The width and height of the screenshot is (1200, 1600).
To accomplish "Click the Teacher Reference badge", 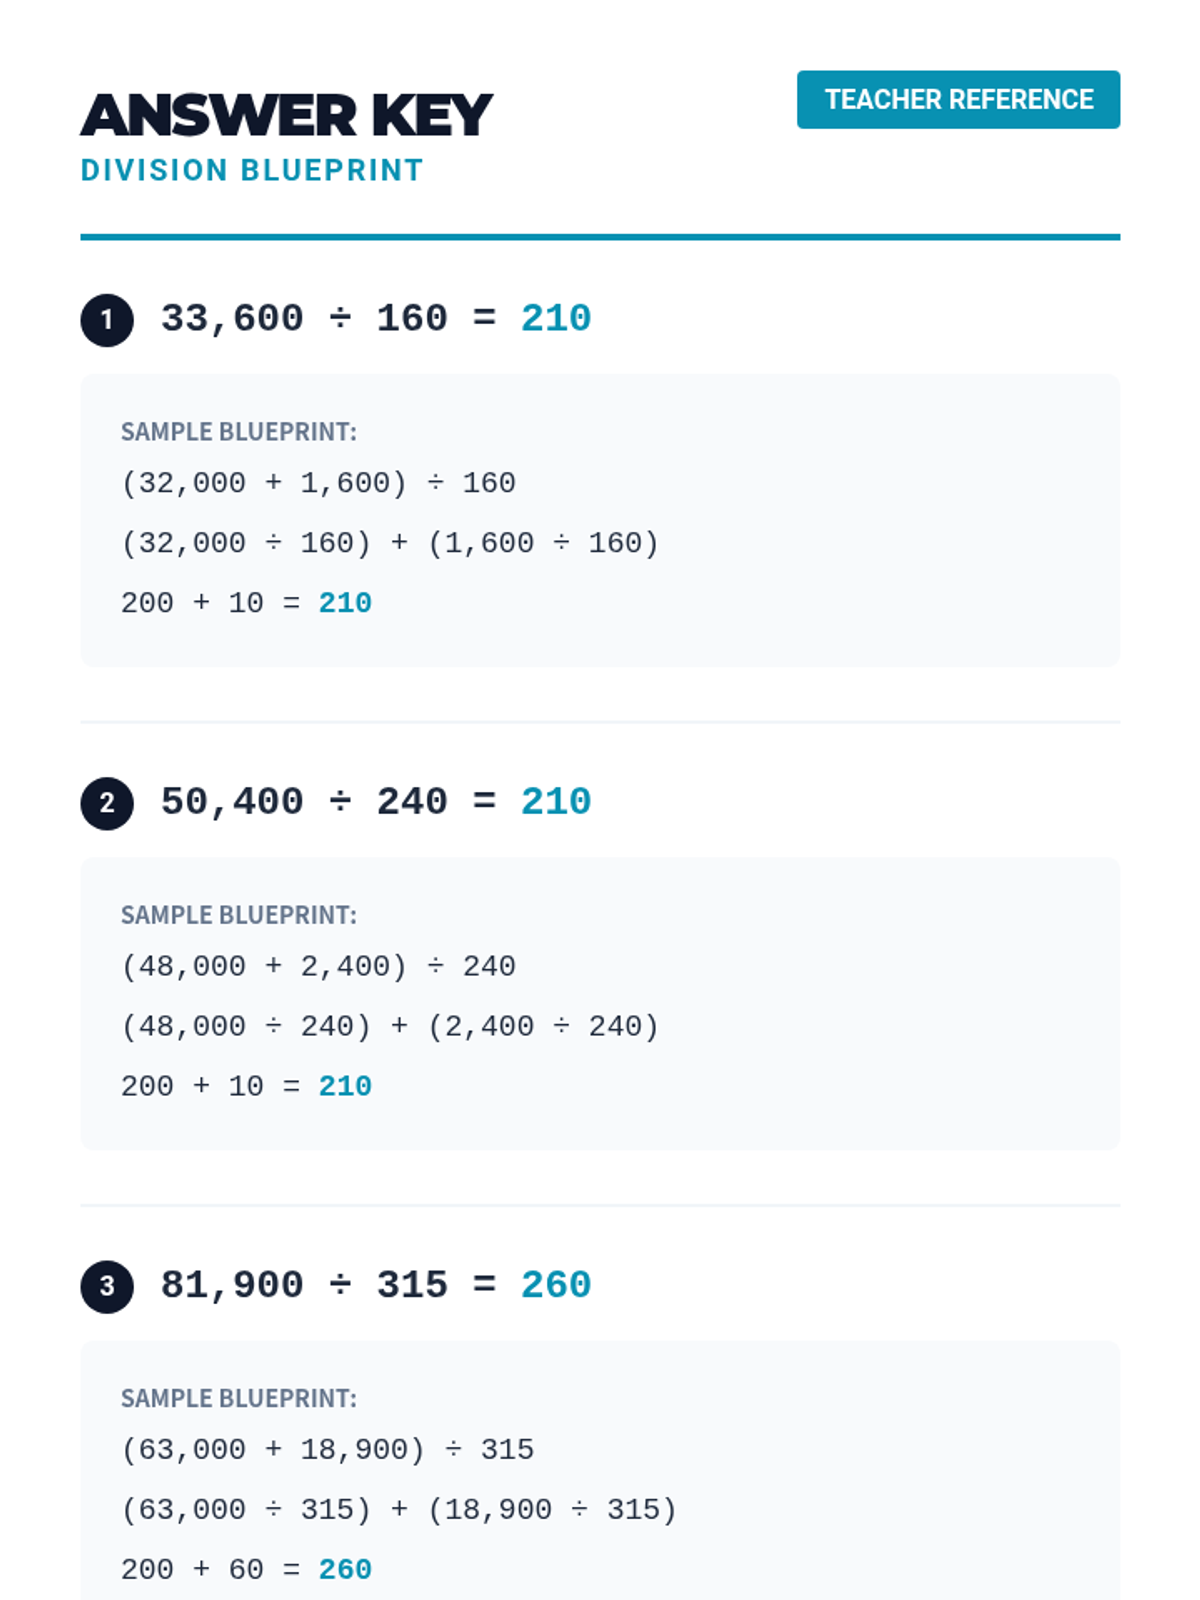I will pyautogui.click(x=958, y=100).
